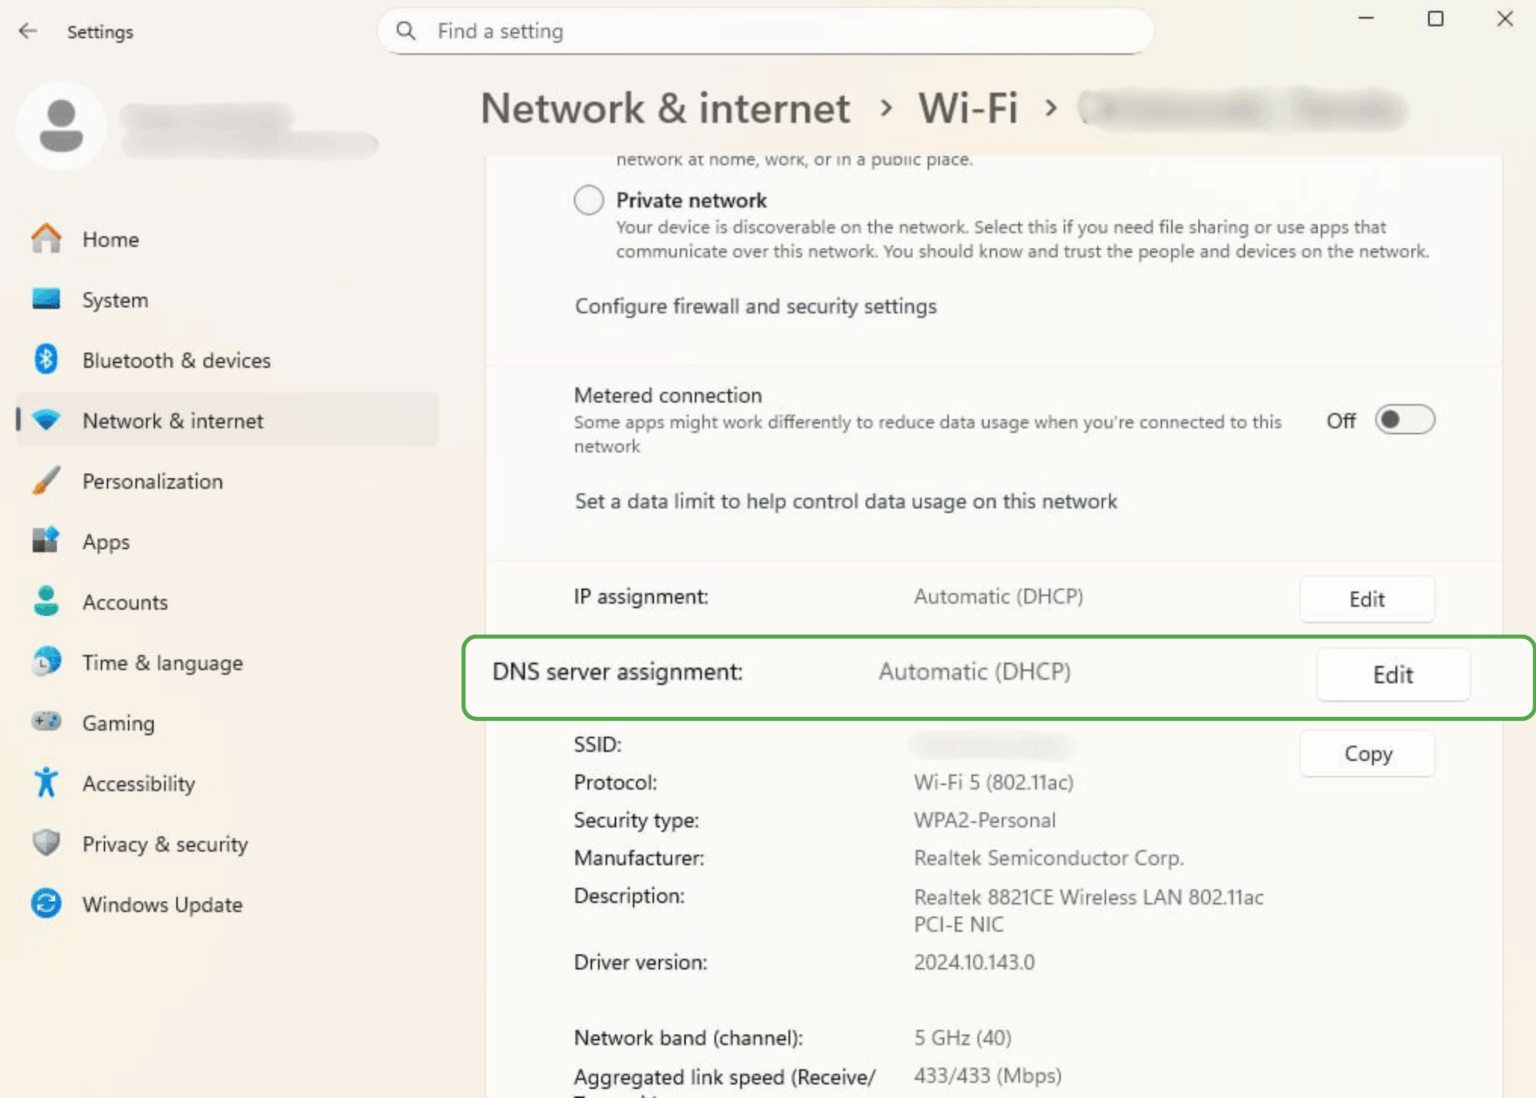Viewport: 1536px width, 1098px height.
Task: Click the Home icon in the sidebar
Action: click(x=46, y=239)
